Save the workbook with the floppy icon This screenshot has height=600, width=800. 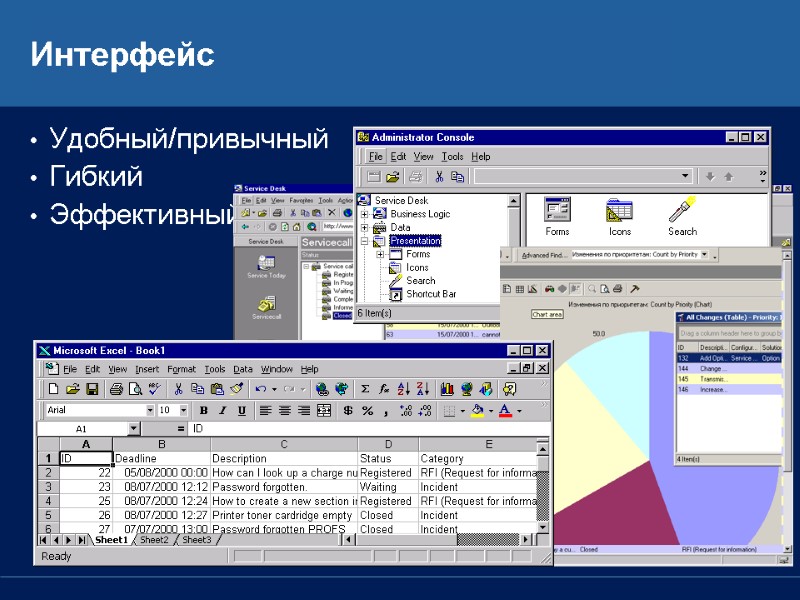click(x=92, y=389)
